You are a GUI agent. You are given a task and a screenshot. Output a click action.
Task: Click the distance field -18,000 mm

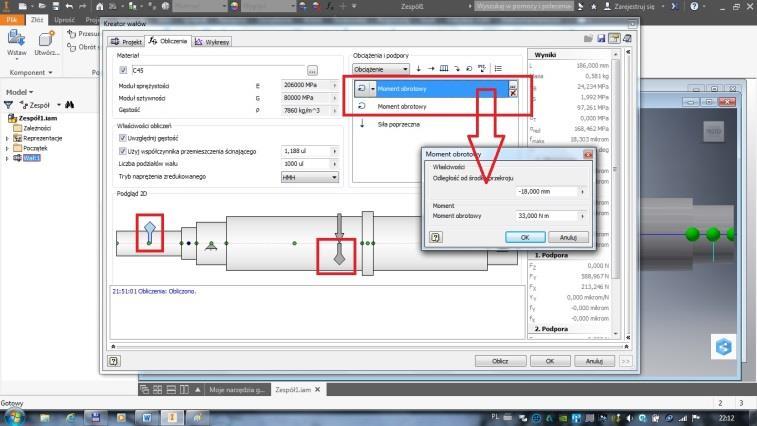(546, 192)
